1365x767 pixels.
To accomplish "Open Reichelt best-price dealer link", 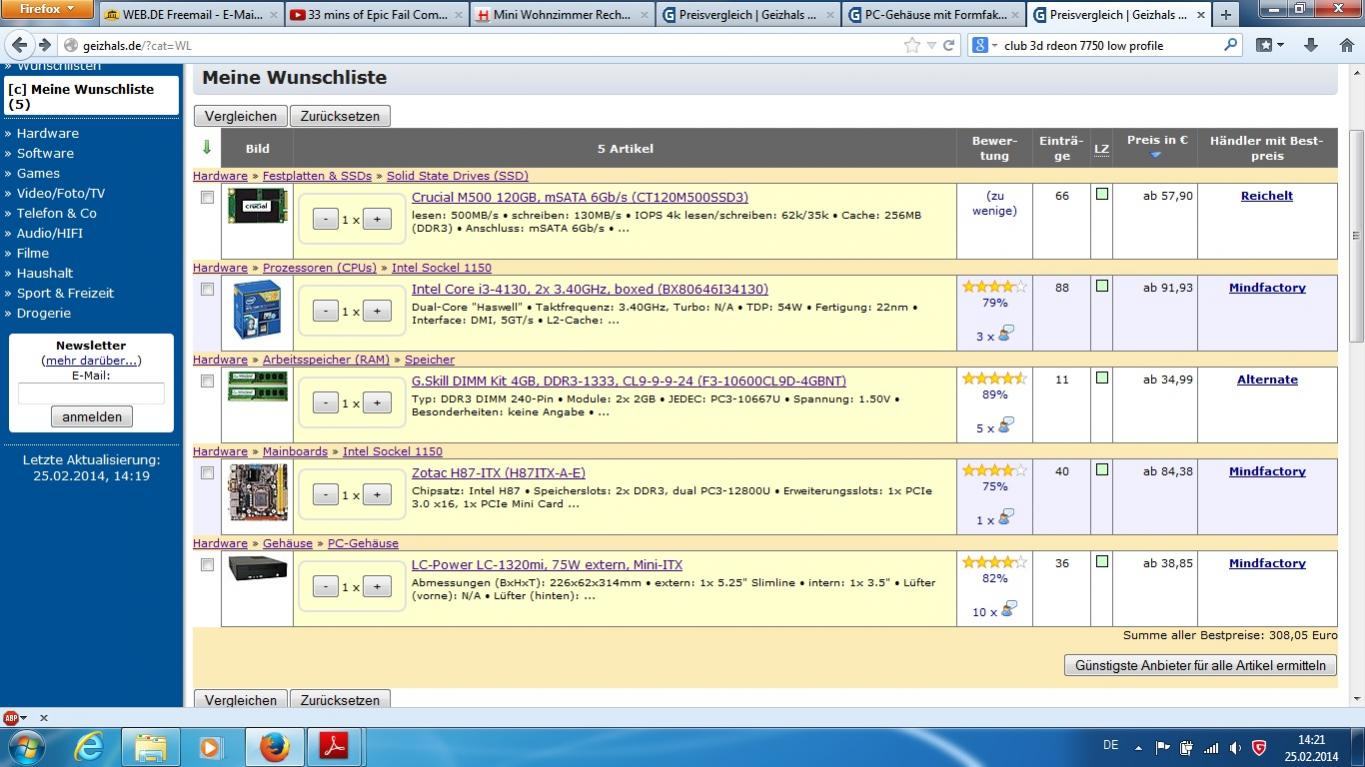I will point(1267,196).
